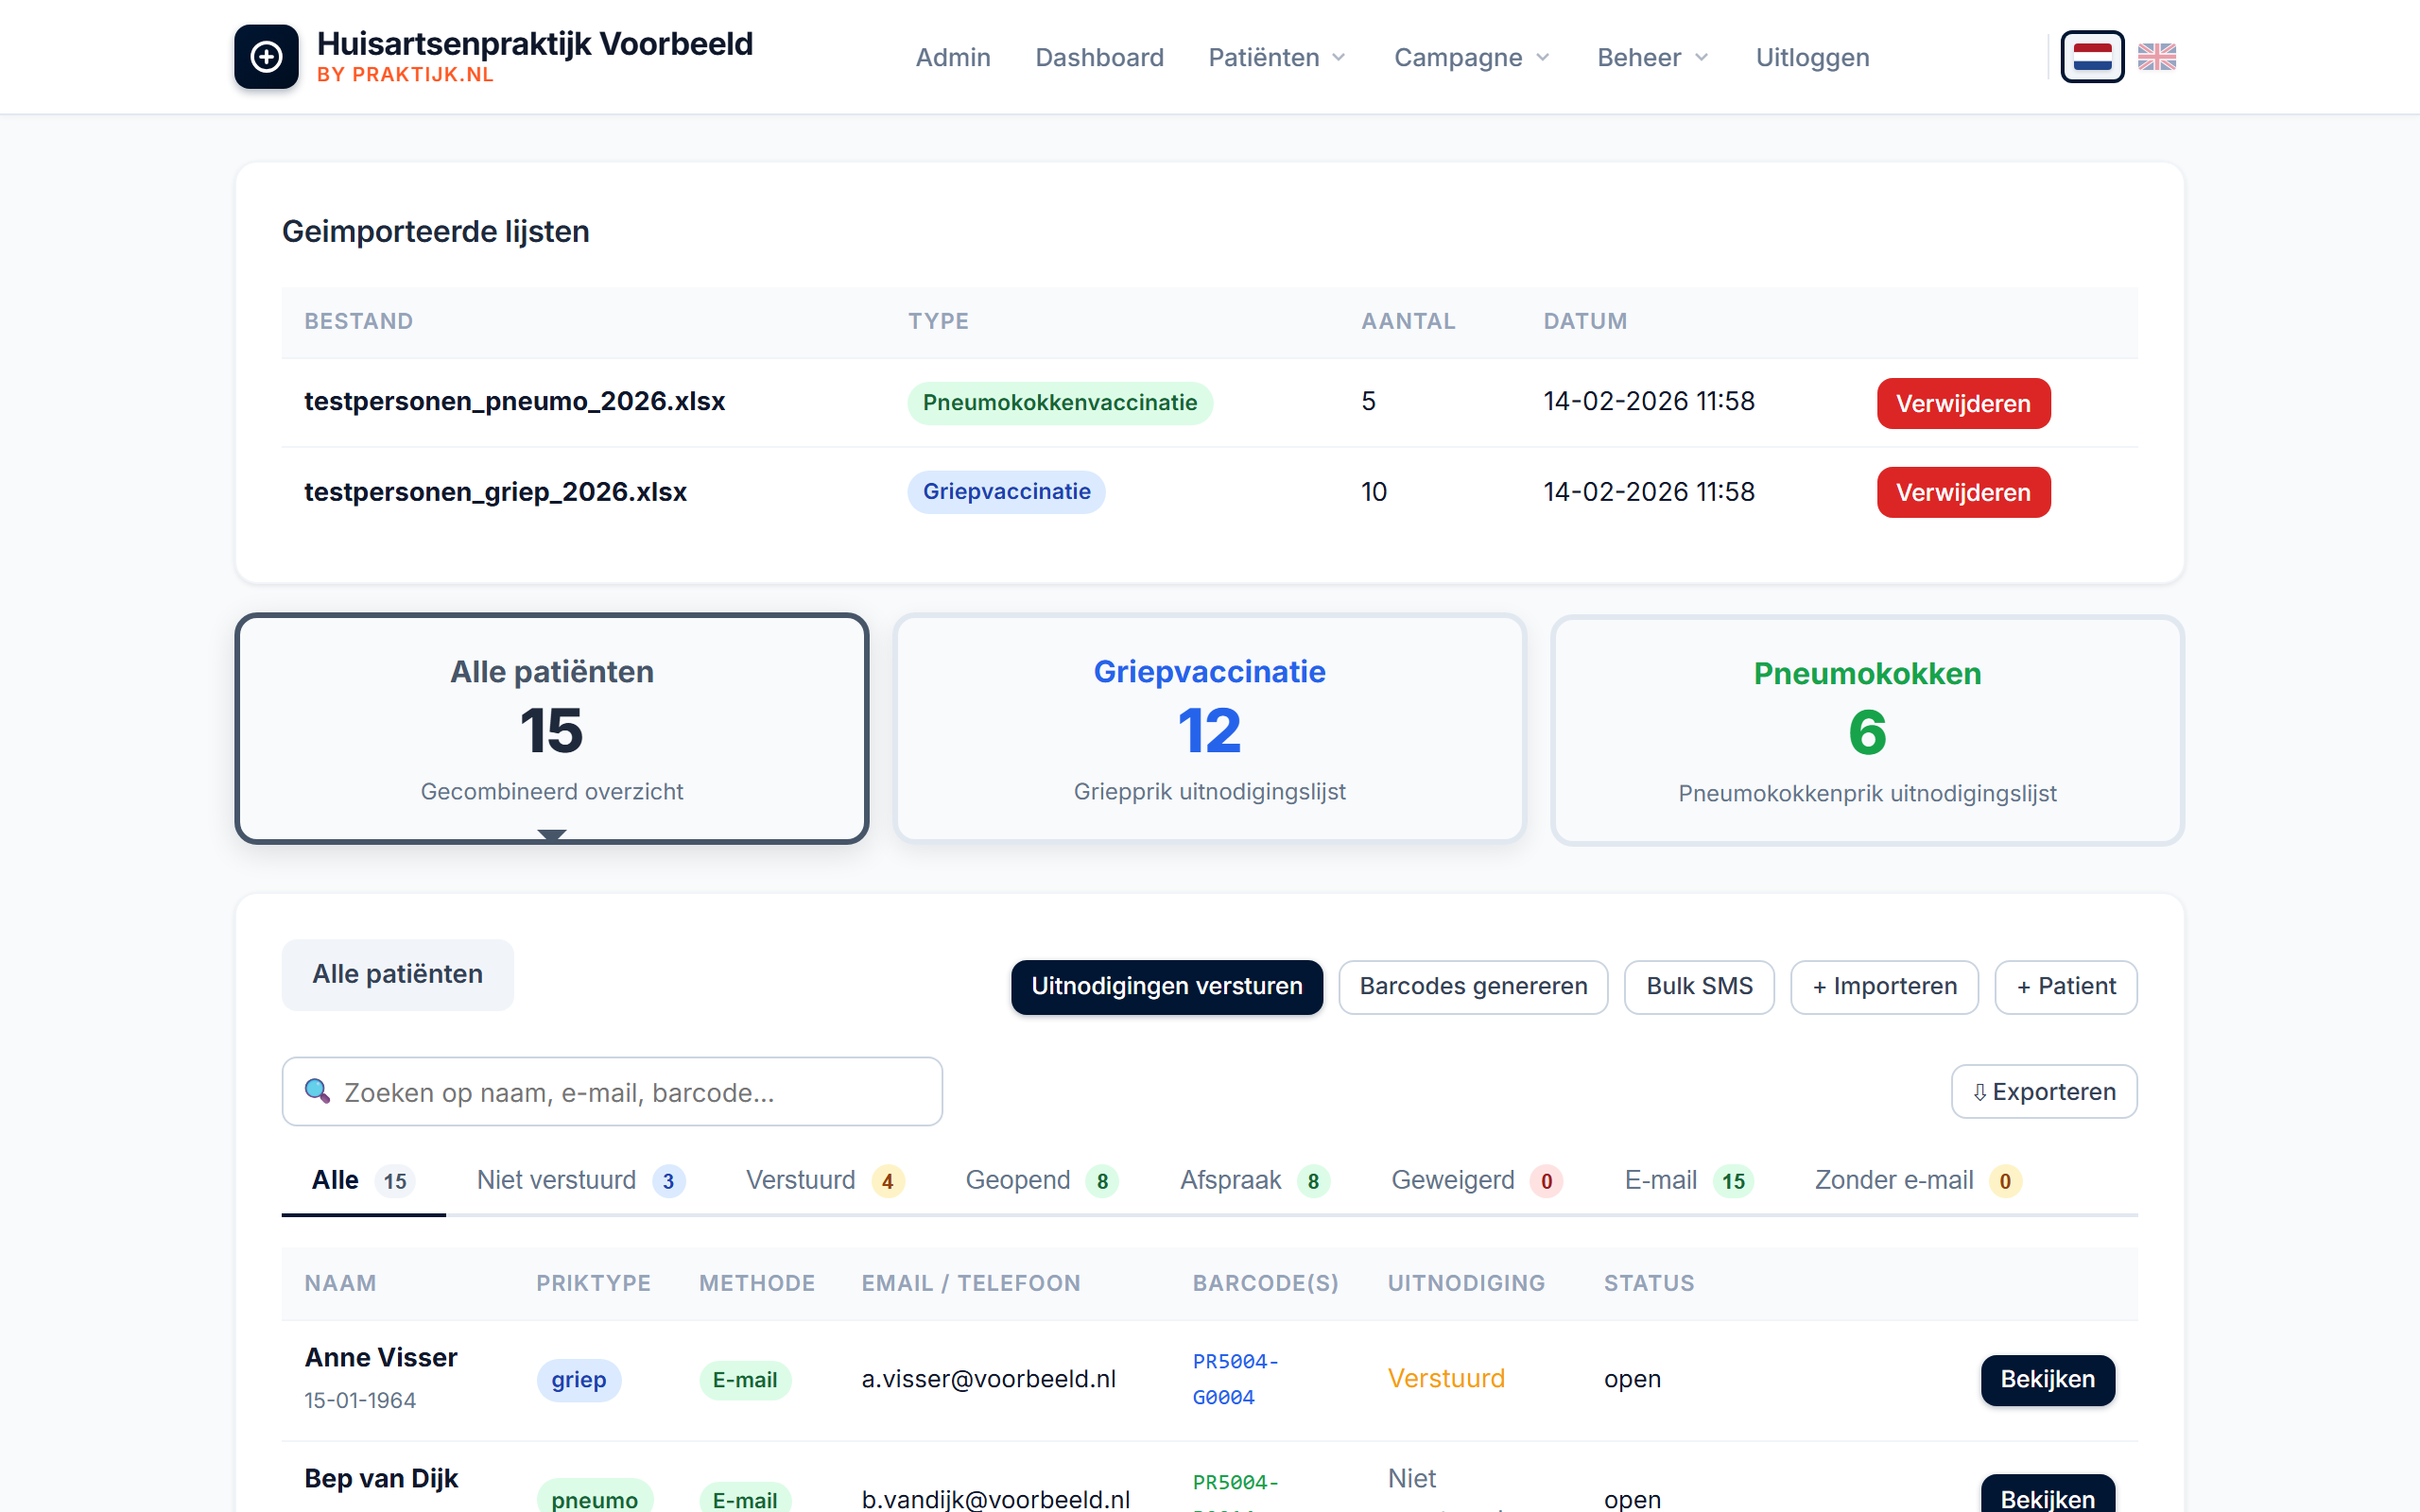The width and height of the screenshot is (2420, 1512).
Task: Switch language to Dutch flag
Action: (x=2092, y=57)
